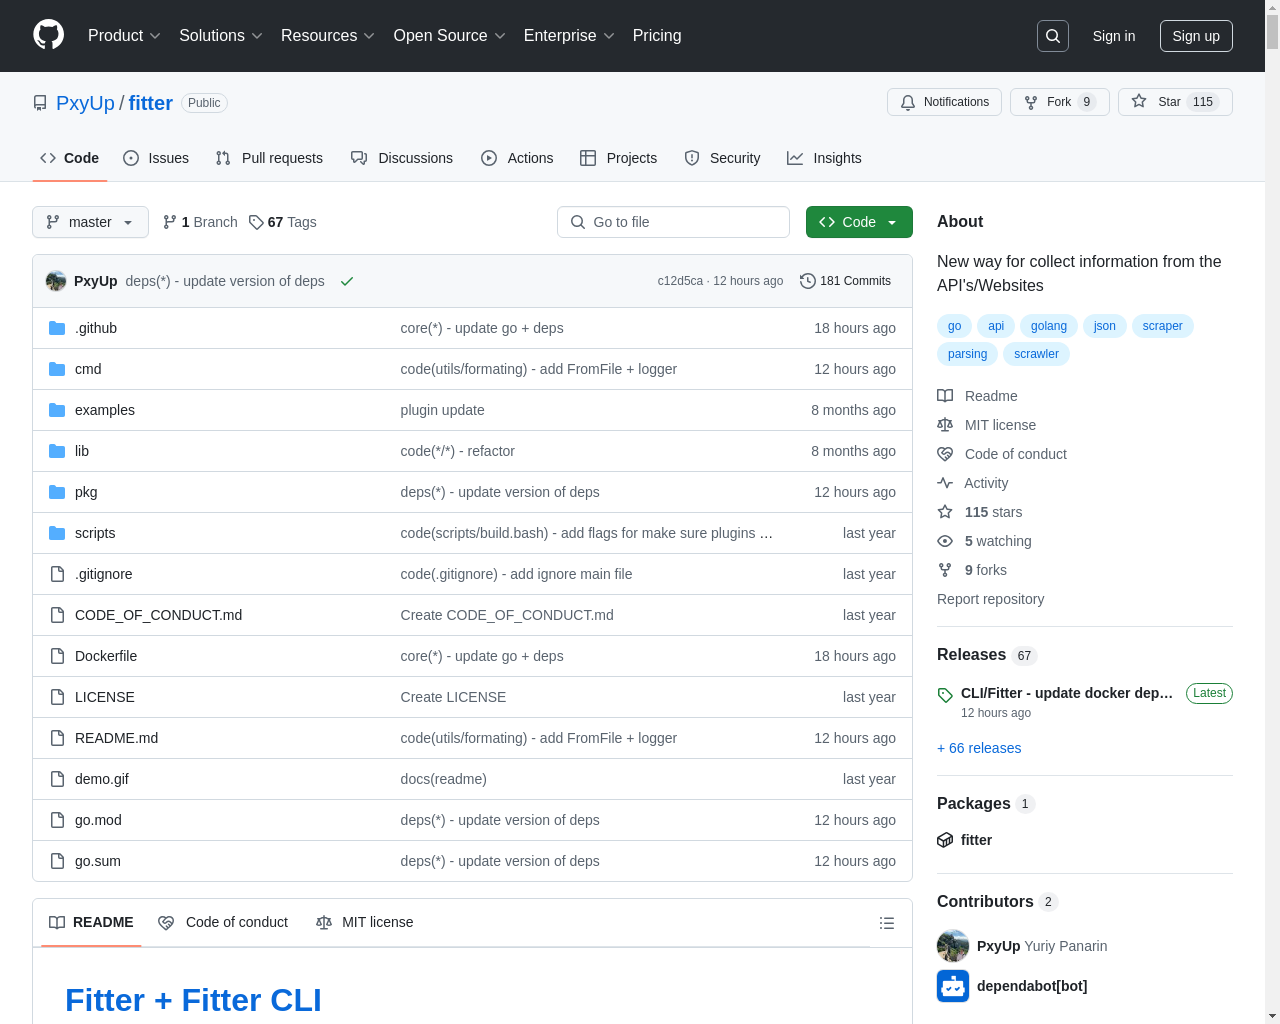Click the Sign up button
This screenshot has height=1024, width=1280.
(x=1196, y=36)
